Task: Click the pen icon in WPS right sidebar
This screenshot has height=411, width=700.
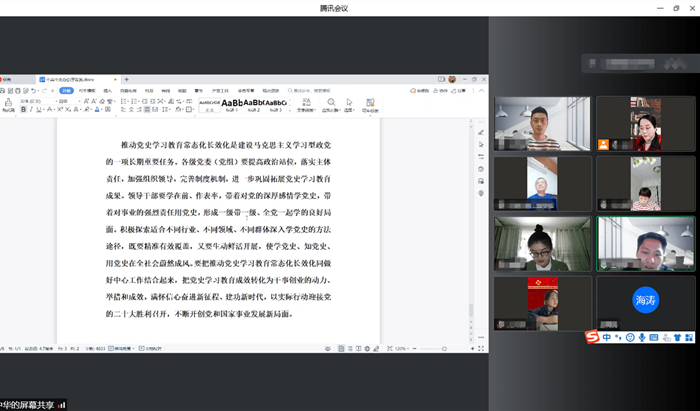Action: pos(481,133)
